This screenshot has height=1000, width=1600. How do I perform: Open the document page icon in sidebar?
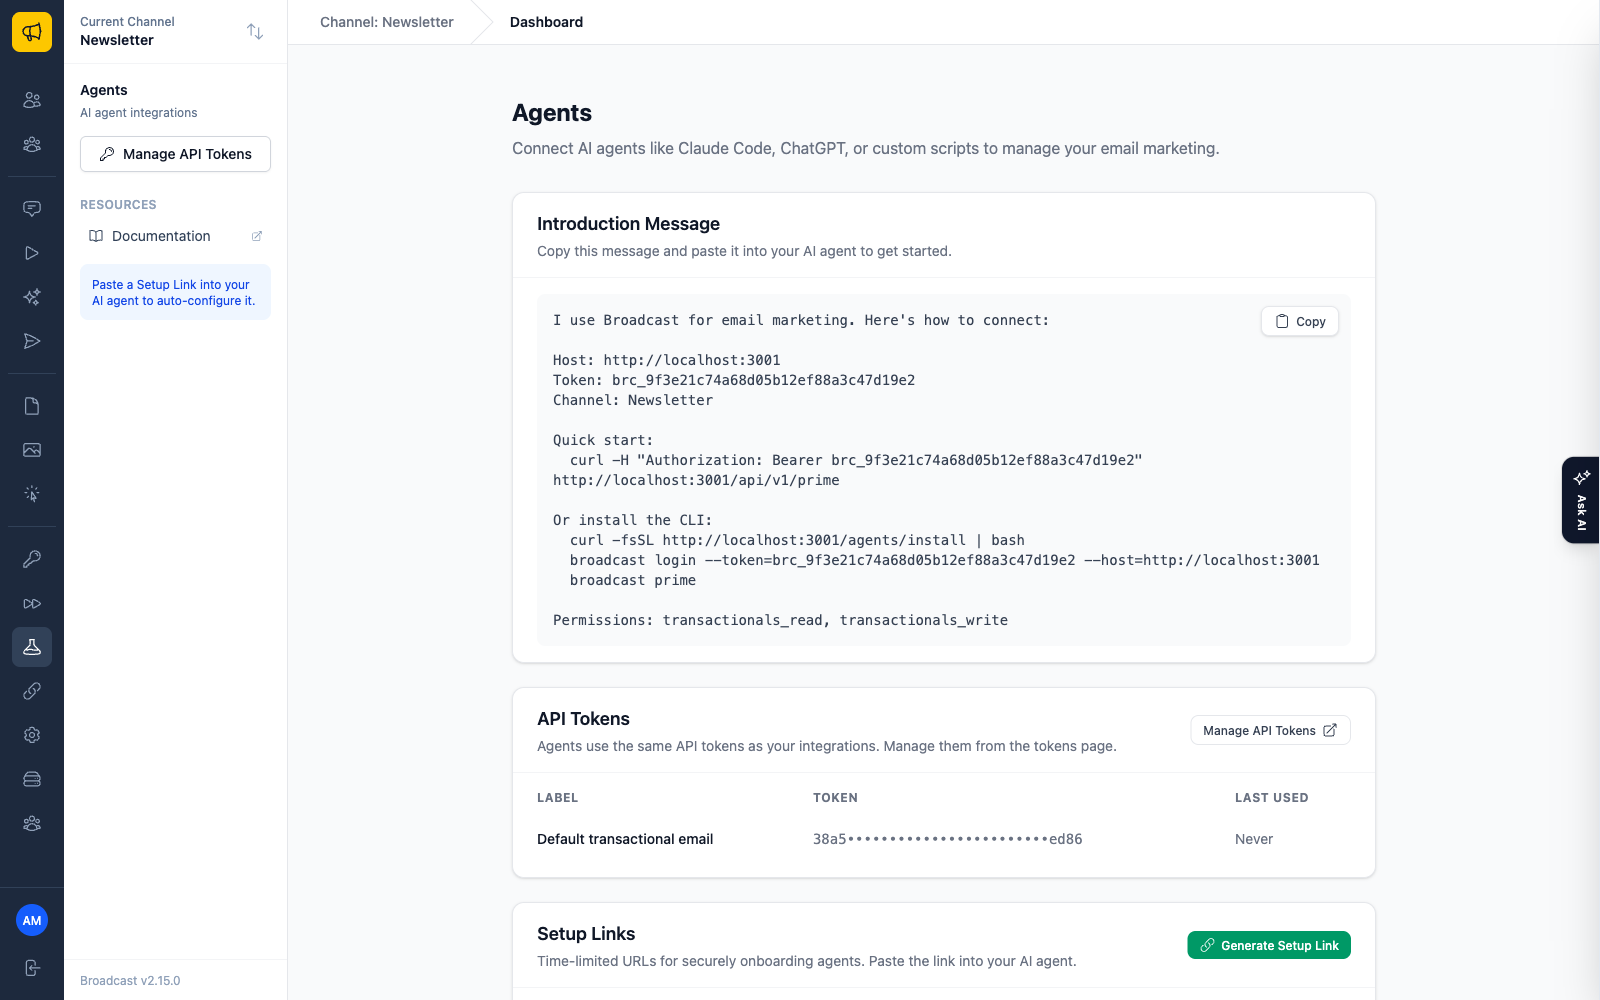pyautogui.click(x=32, y=406)
